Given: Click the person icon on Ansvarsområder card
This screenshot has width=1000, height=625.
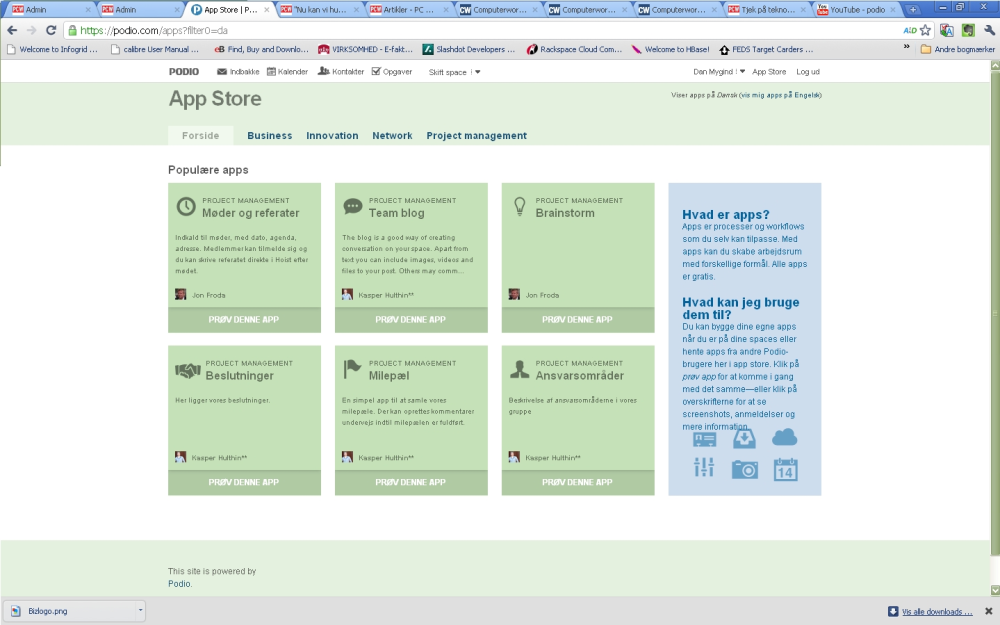Looking at the screenshot, I should point(520,369).
